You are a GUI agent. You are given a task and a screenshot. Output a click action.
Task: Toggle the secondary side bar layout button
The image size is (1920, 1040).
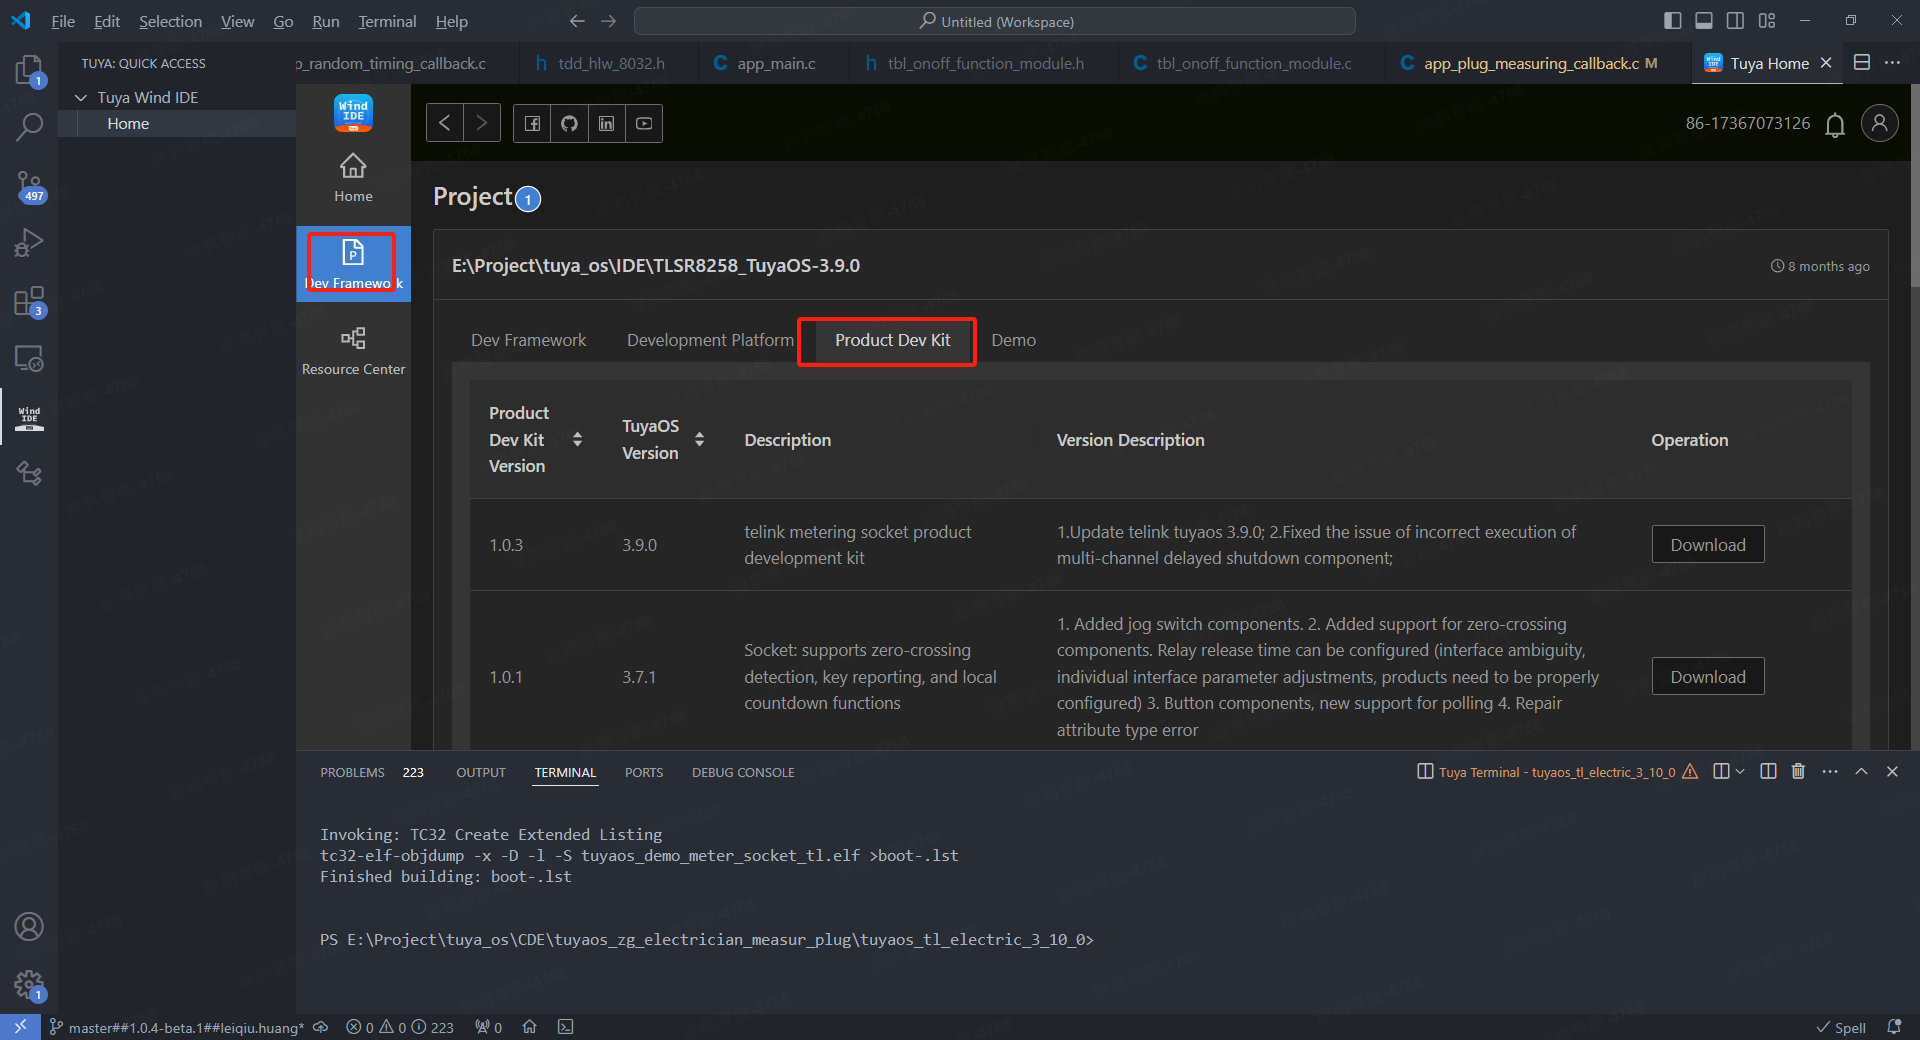click(1736, 21)
